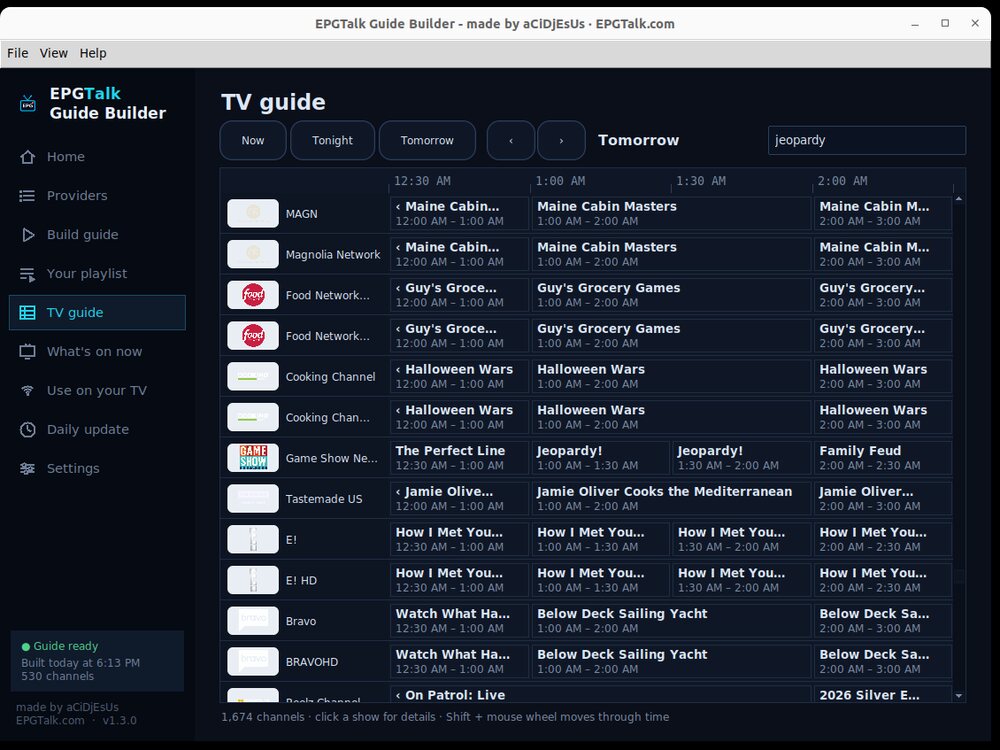Viewport: 1000px width, 750px height.
Task: Click the TV guide grid icon
Action: tap(27, 312)
